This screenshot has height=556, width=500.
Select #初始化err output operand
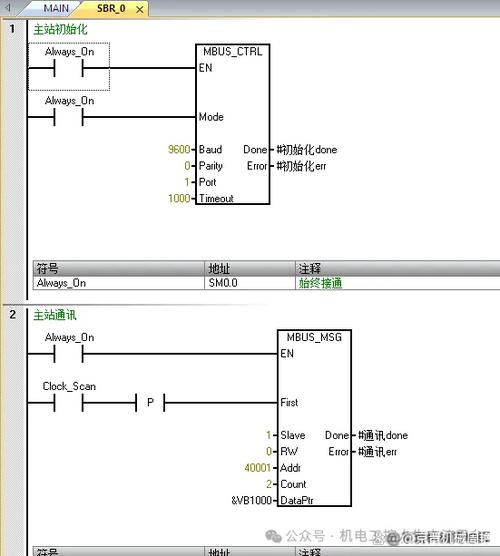click(x=301, y=166)
